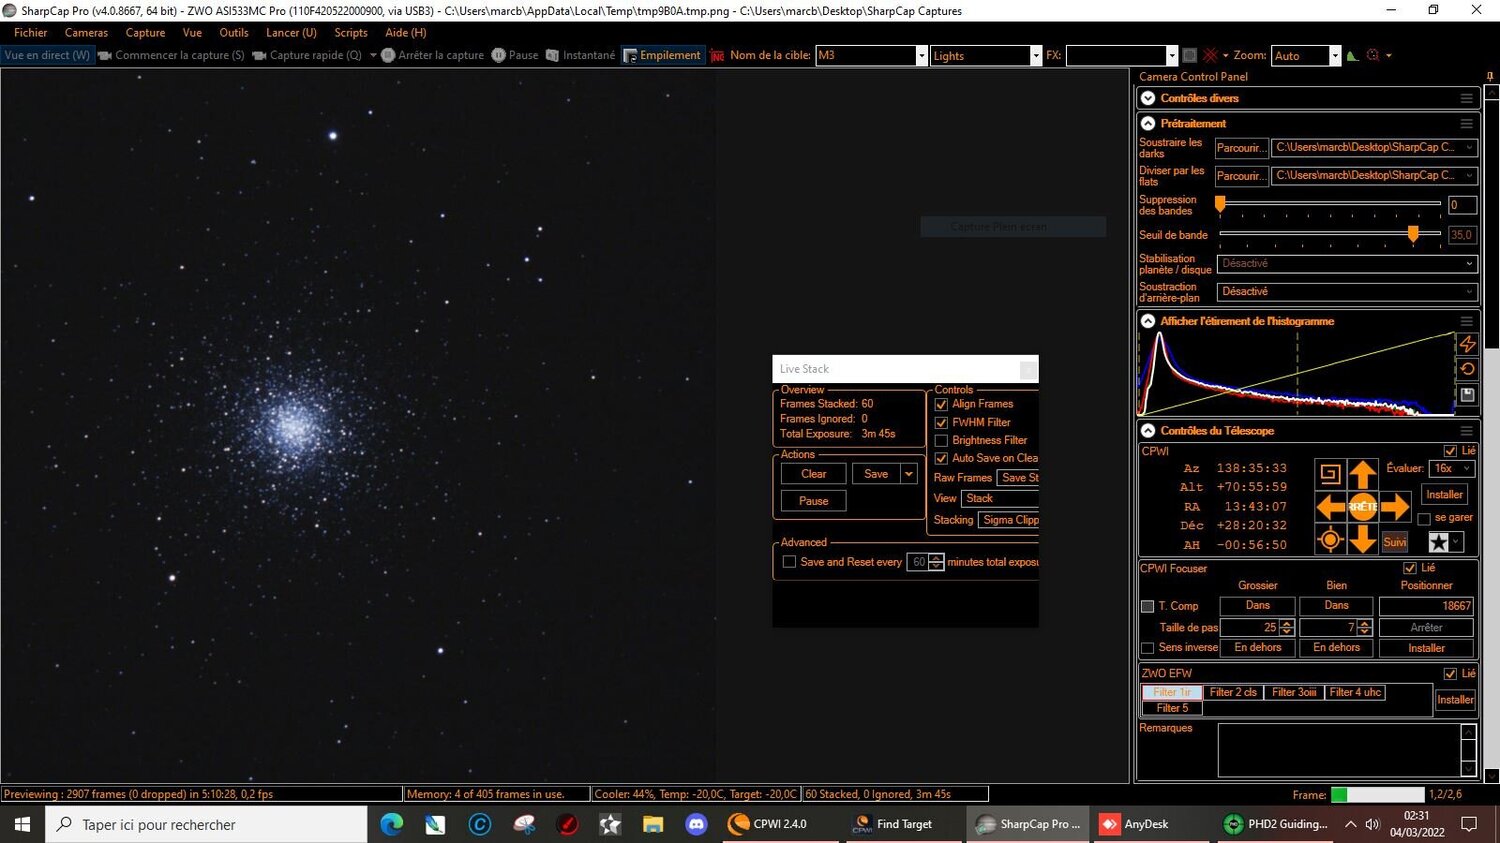The image size is (1500, 843).
Task: Slew telescope left with the left arrow
Action: click(x=1330, y=507)
